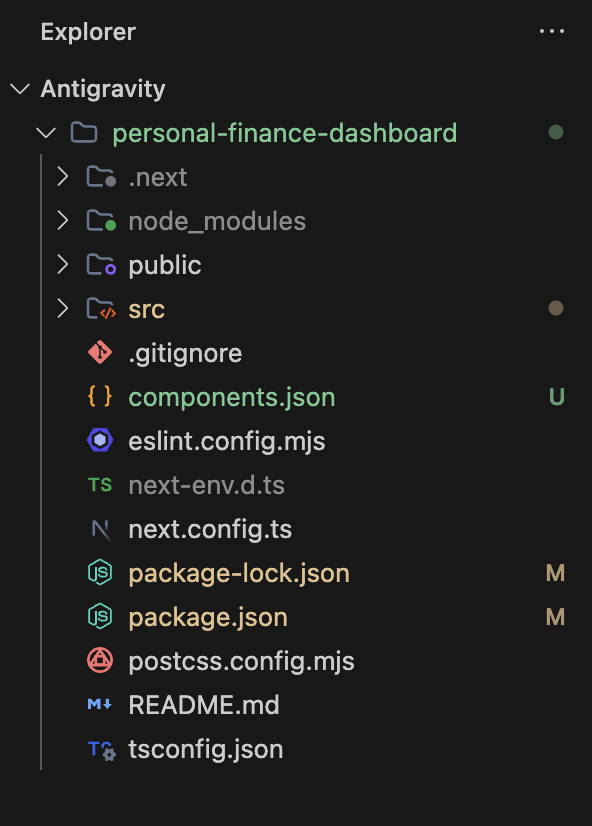Open the Explorer more actions menu

pyautogui.click(x=552, y=30)
